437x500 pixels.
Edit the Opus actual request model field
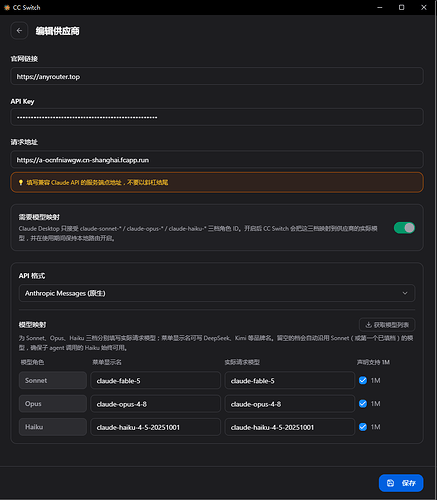coord(290,404)
